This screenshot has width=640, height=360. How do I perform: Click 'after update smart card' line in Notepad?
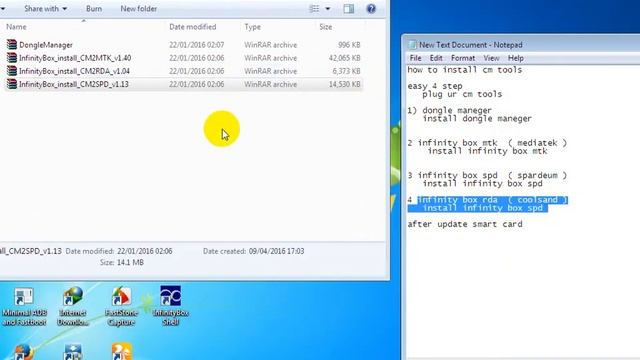coord(464,224)
